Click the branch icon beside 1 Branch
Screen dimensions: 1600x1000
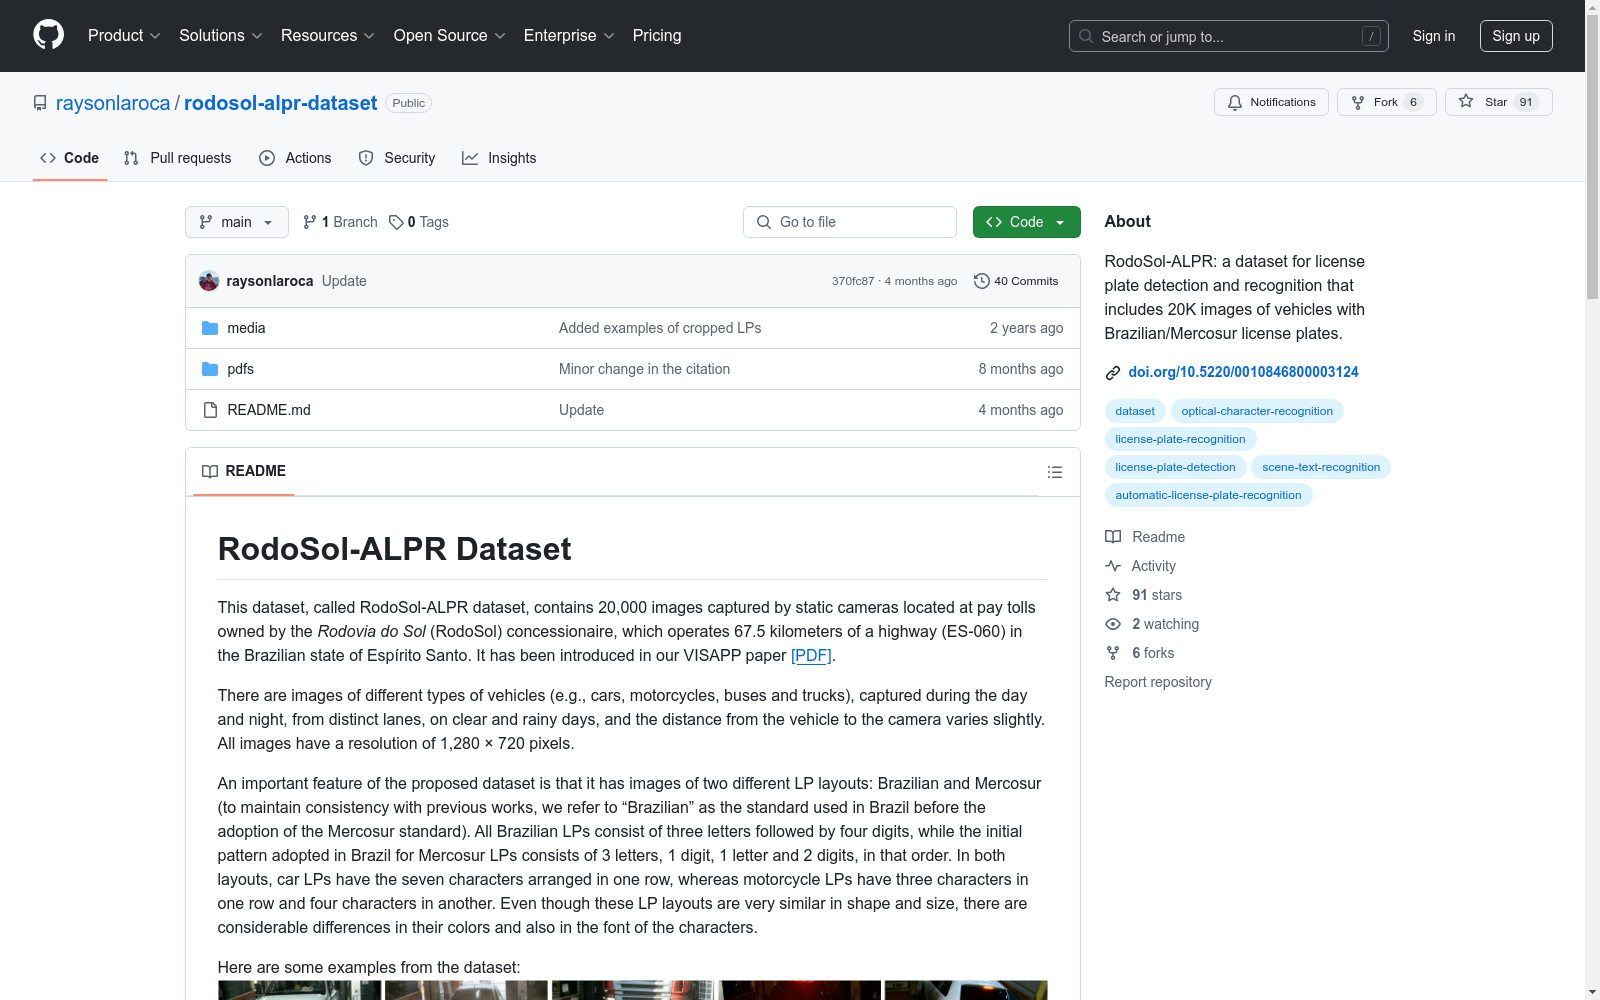point(310,222)
